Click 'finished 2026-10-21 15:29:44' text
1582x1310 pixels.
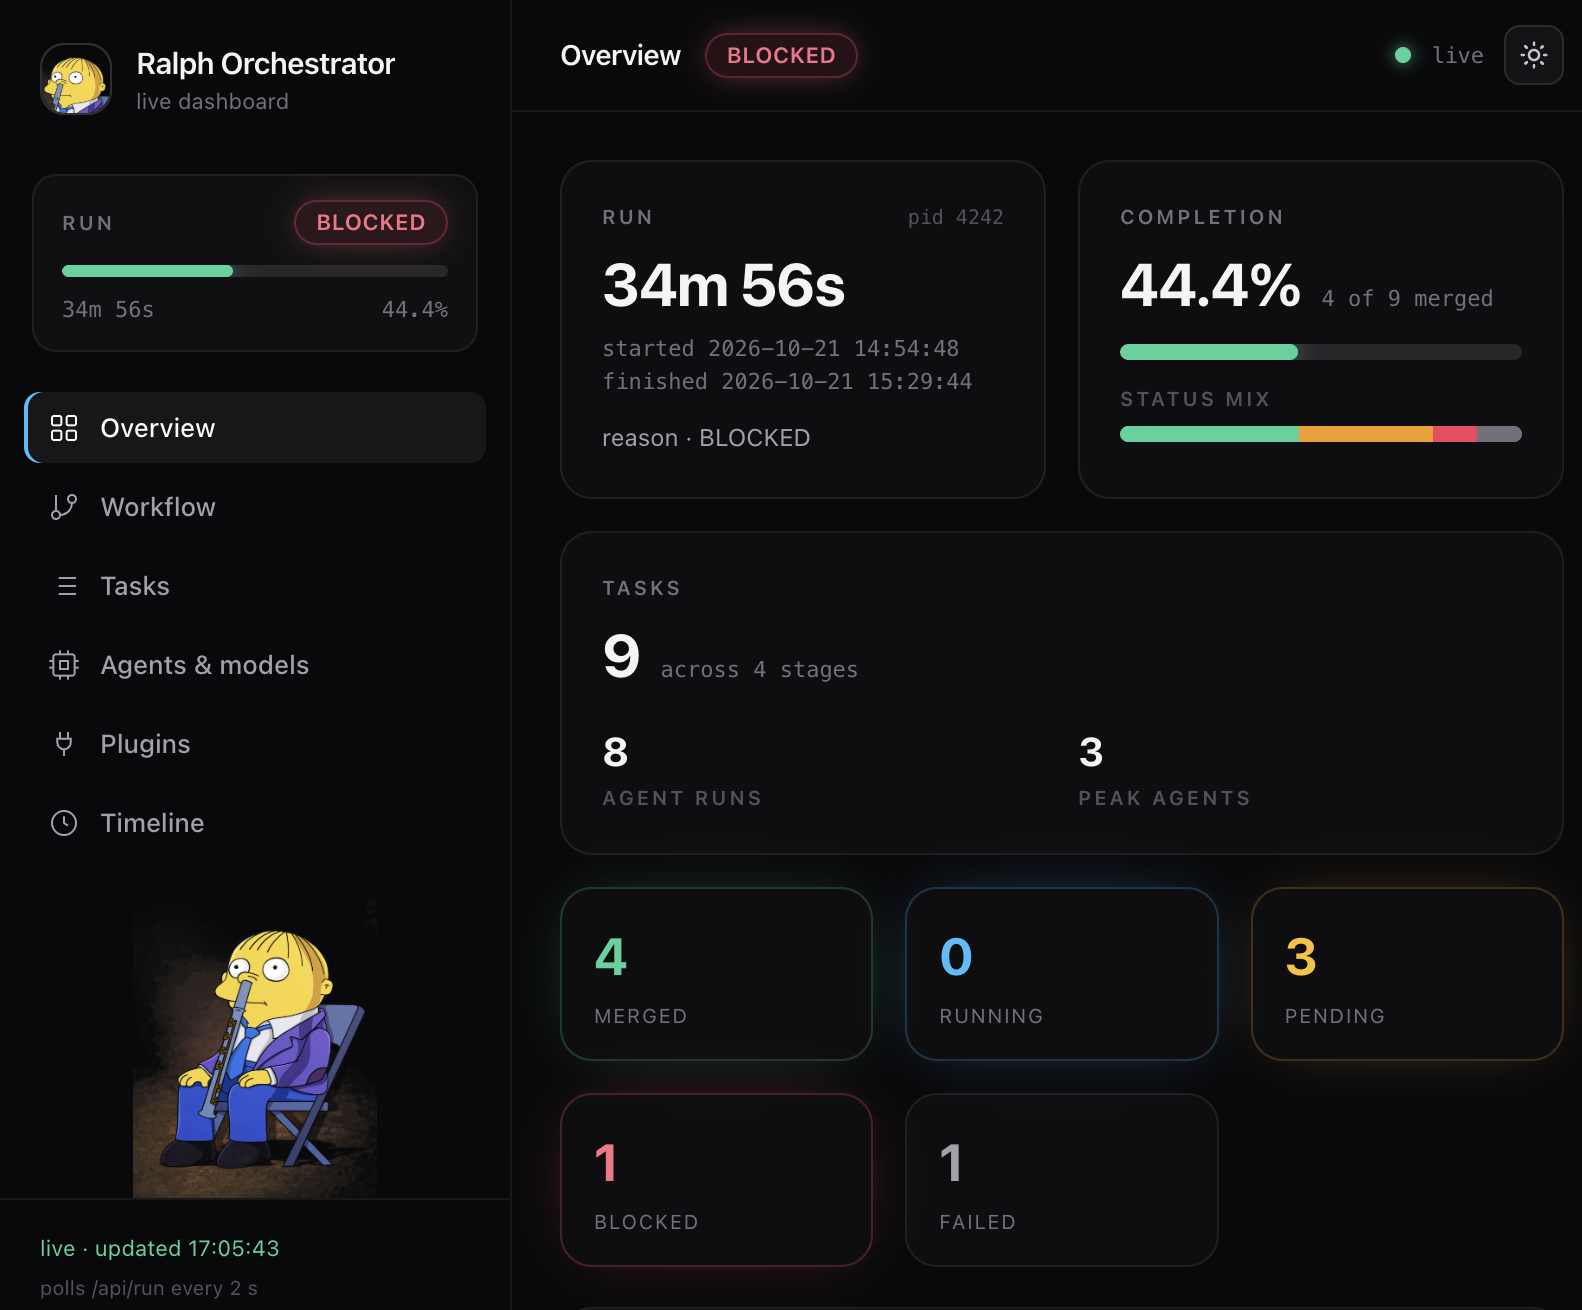787,381
